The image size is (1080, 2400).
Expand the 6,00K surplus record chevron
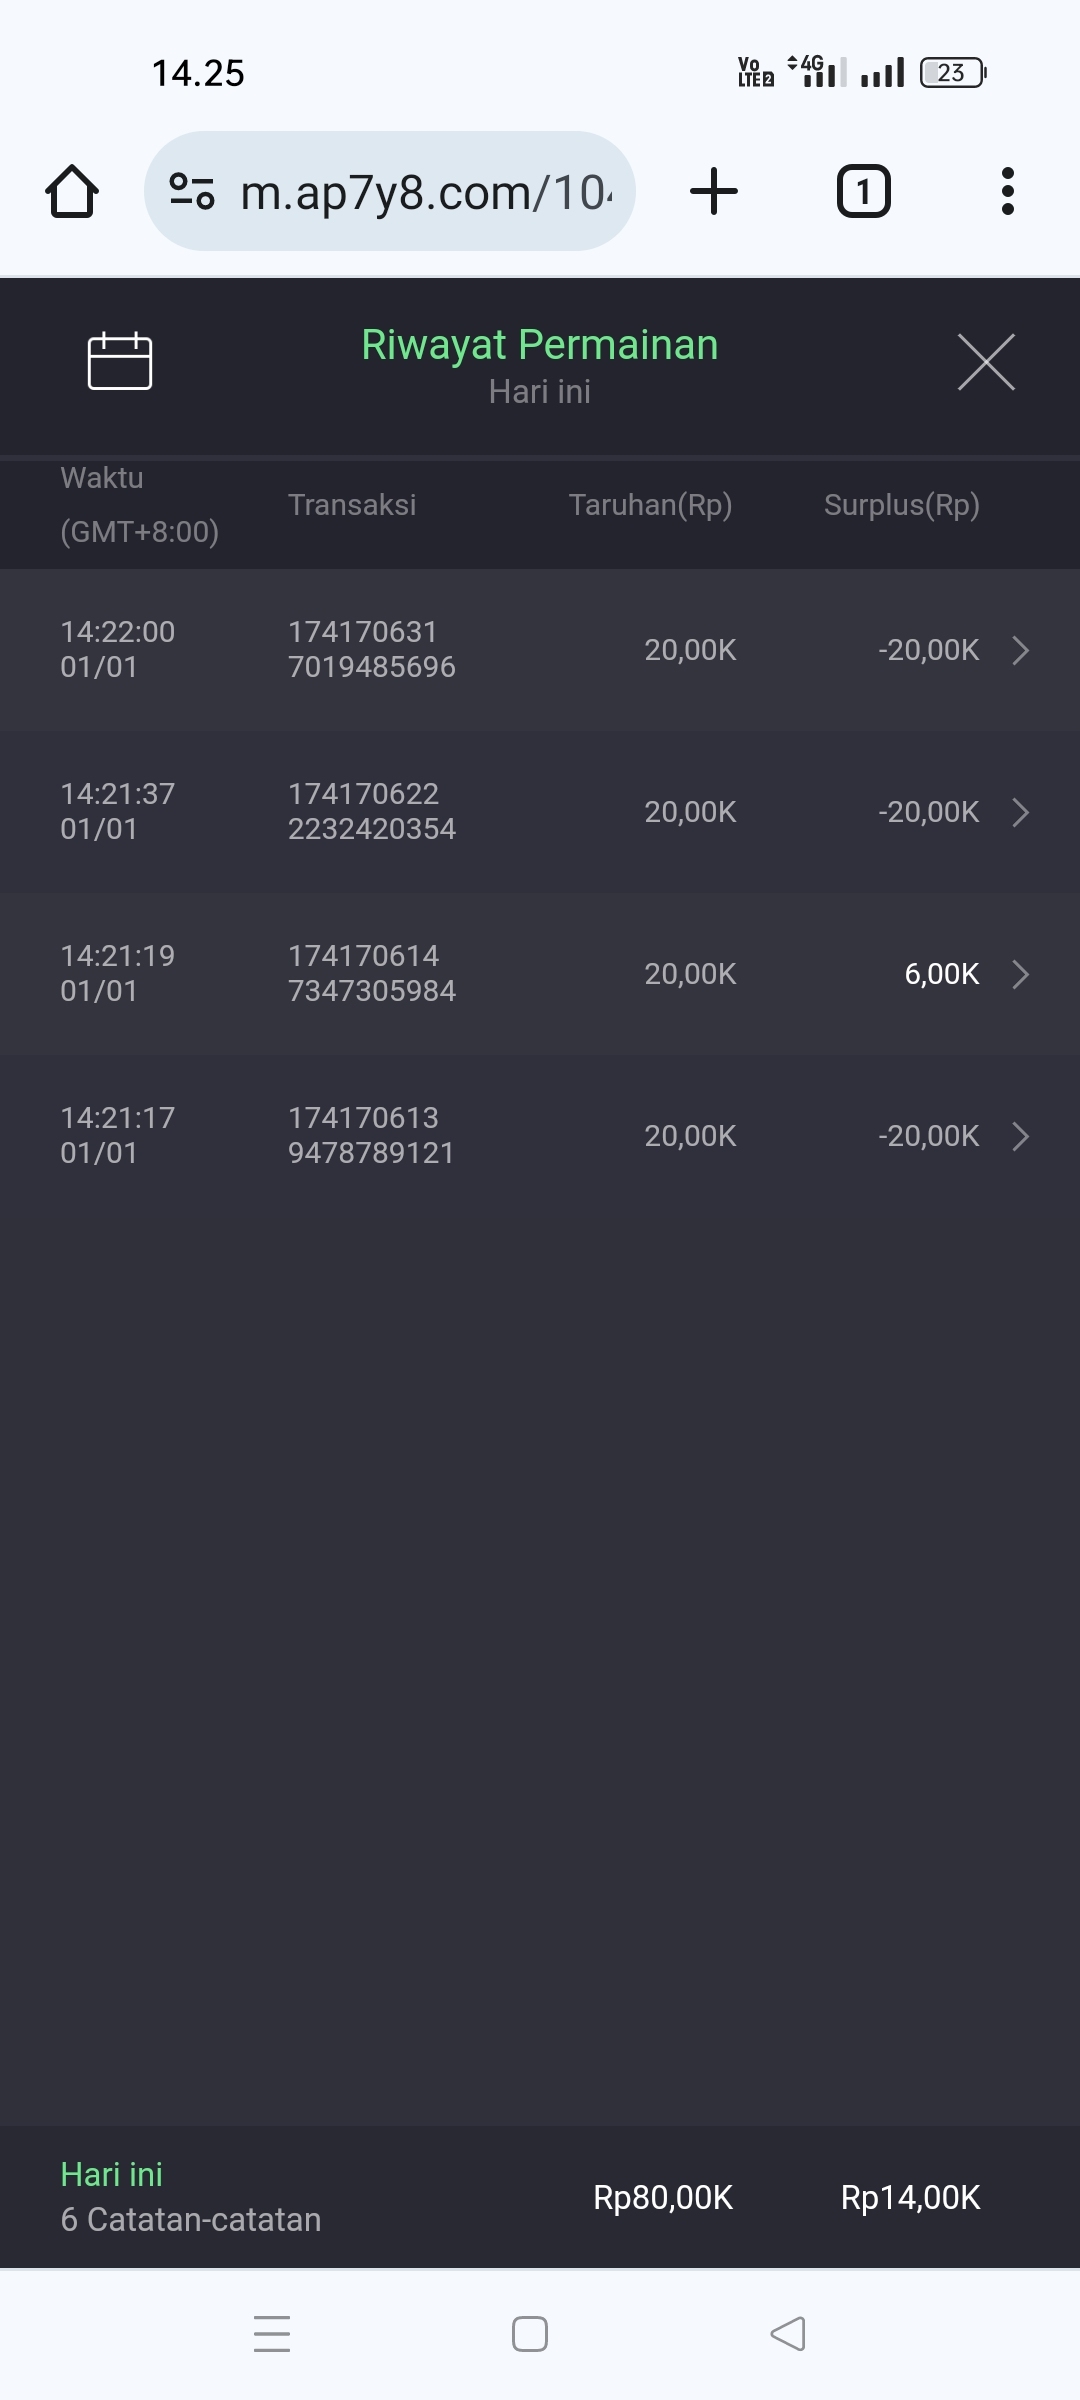1020,974
